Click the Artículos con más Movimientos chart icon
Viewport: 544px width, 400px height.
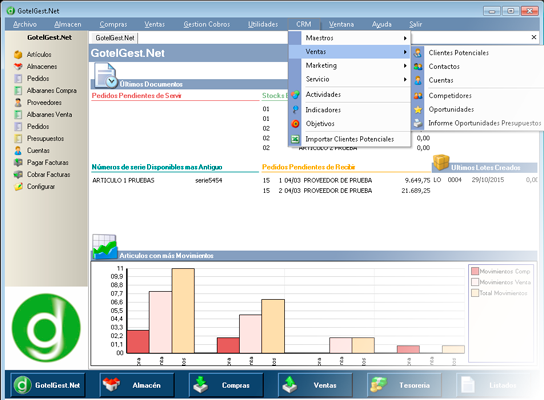(x=104, y=247)
